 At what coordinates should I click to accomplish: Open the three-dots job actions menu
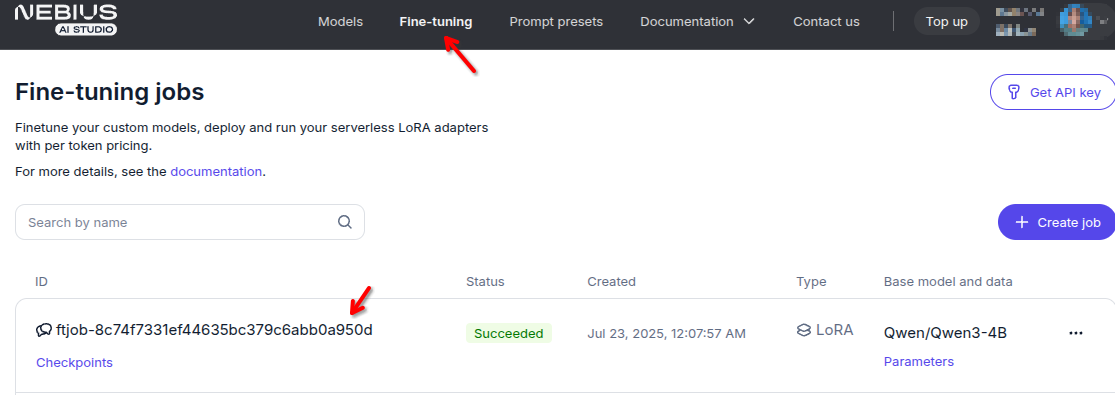1075,332
